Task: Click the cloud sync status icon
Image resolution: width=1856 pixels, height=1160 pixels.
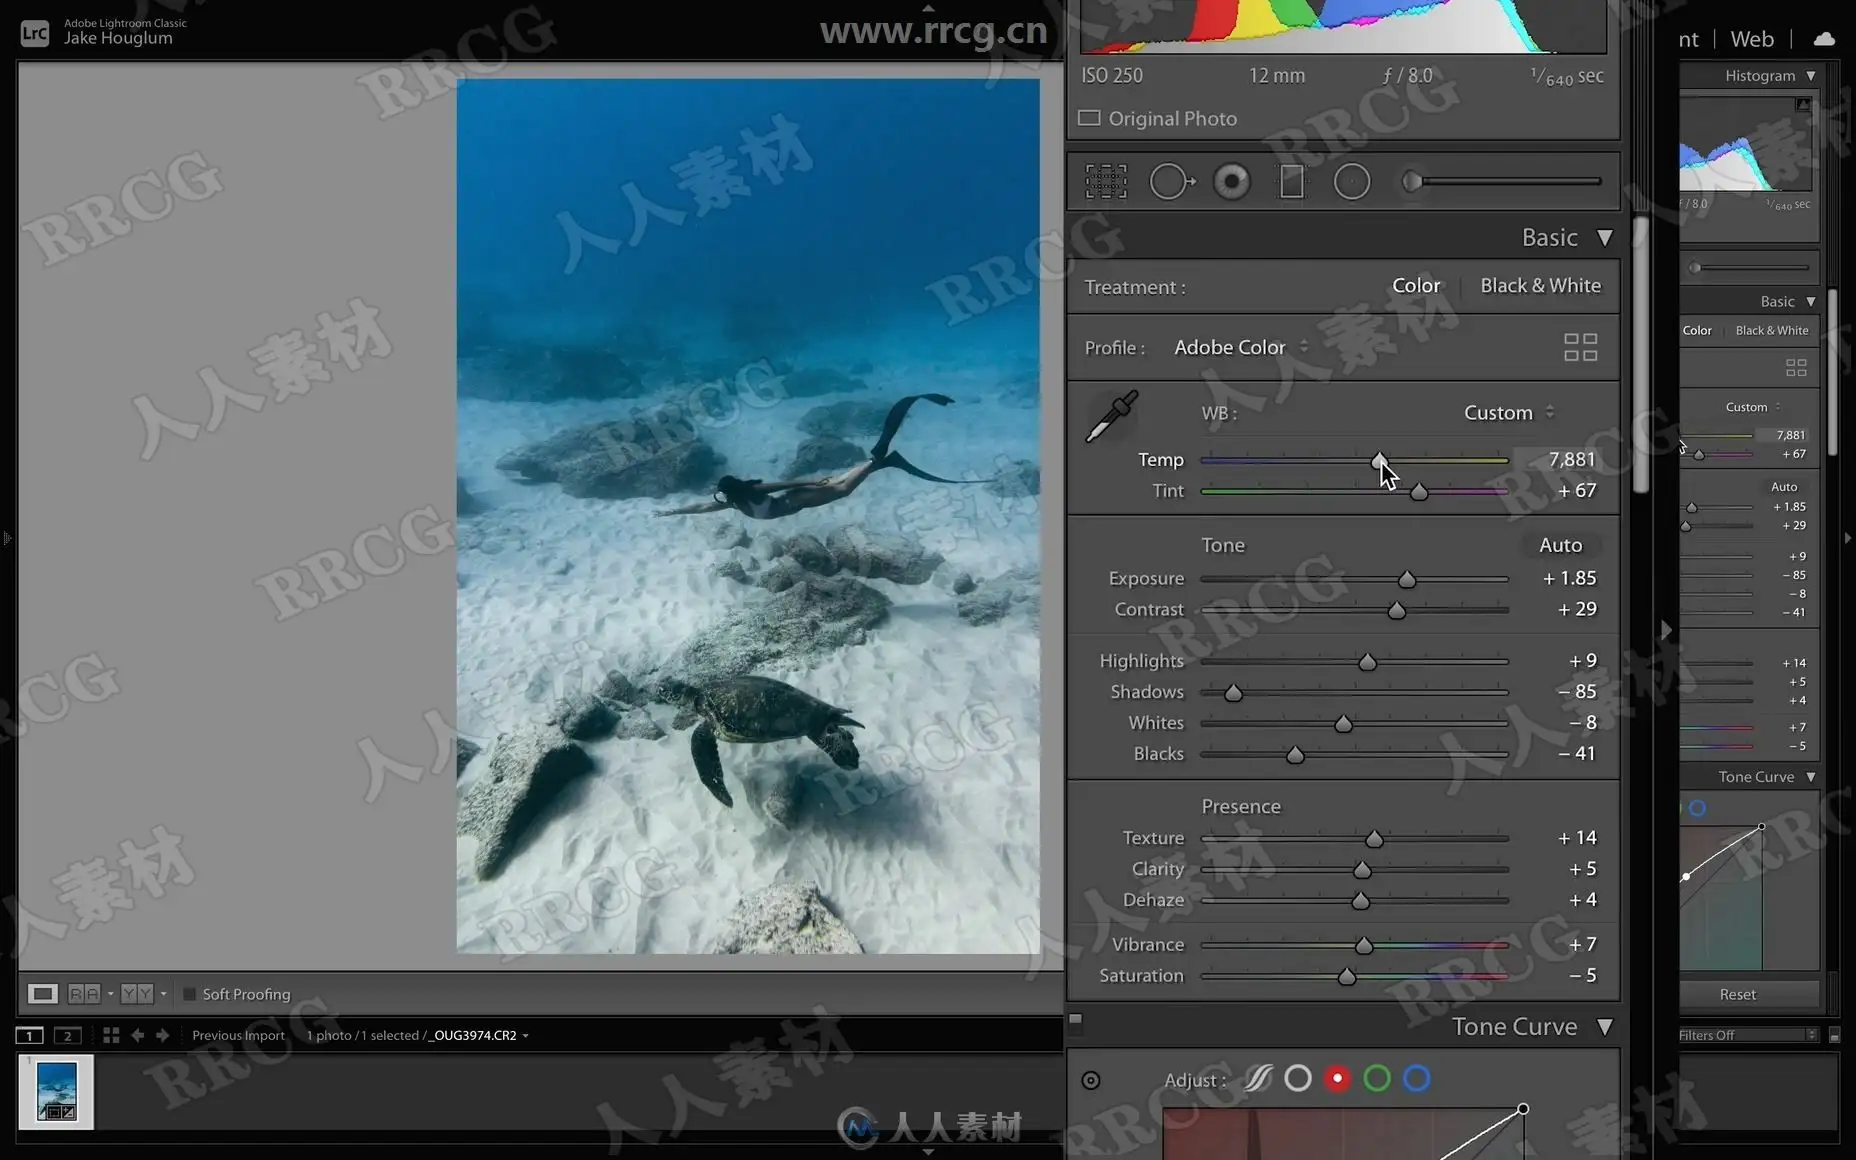Action: pyautogui.click(x=1824, y=39)
